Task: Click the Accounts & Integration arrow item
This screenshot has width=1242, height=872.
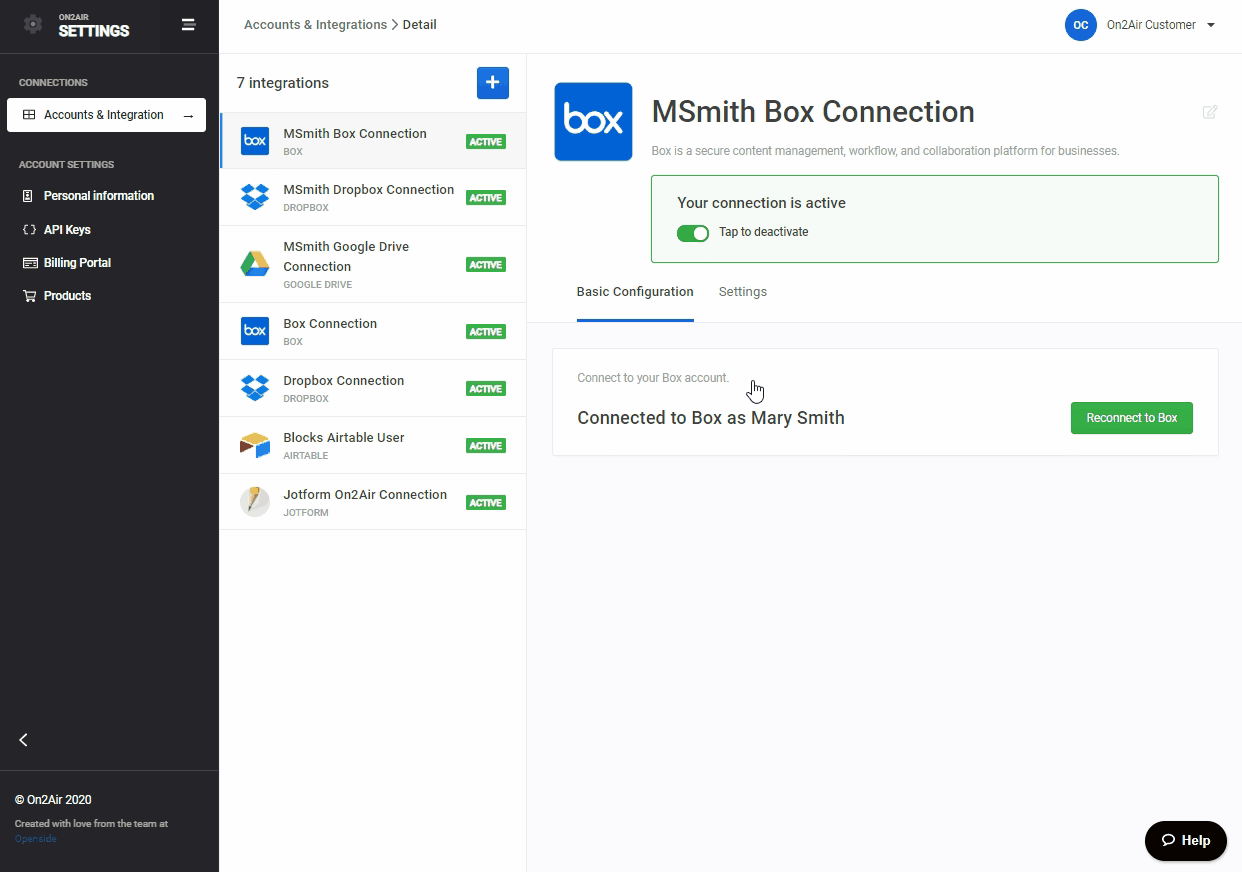Action: (x=106, y=115)
